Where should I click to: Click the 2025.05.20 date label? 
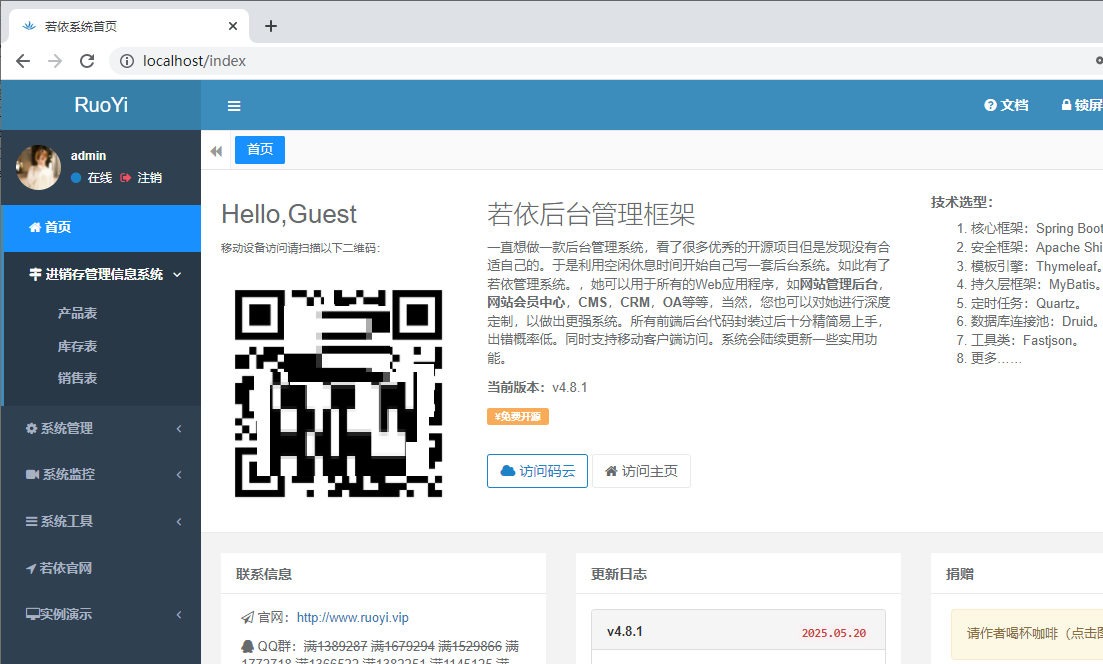[834, 633]
